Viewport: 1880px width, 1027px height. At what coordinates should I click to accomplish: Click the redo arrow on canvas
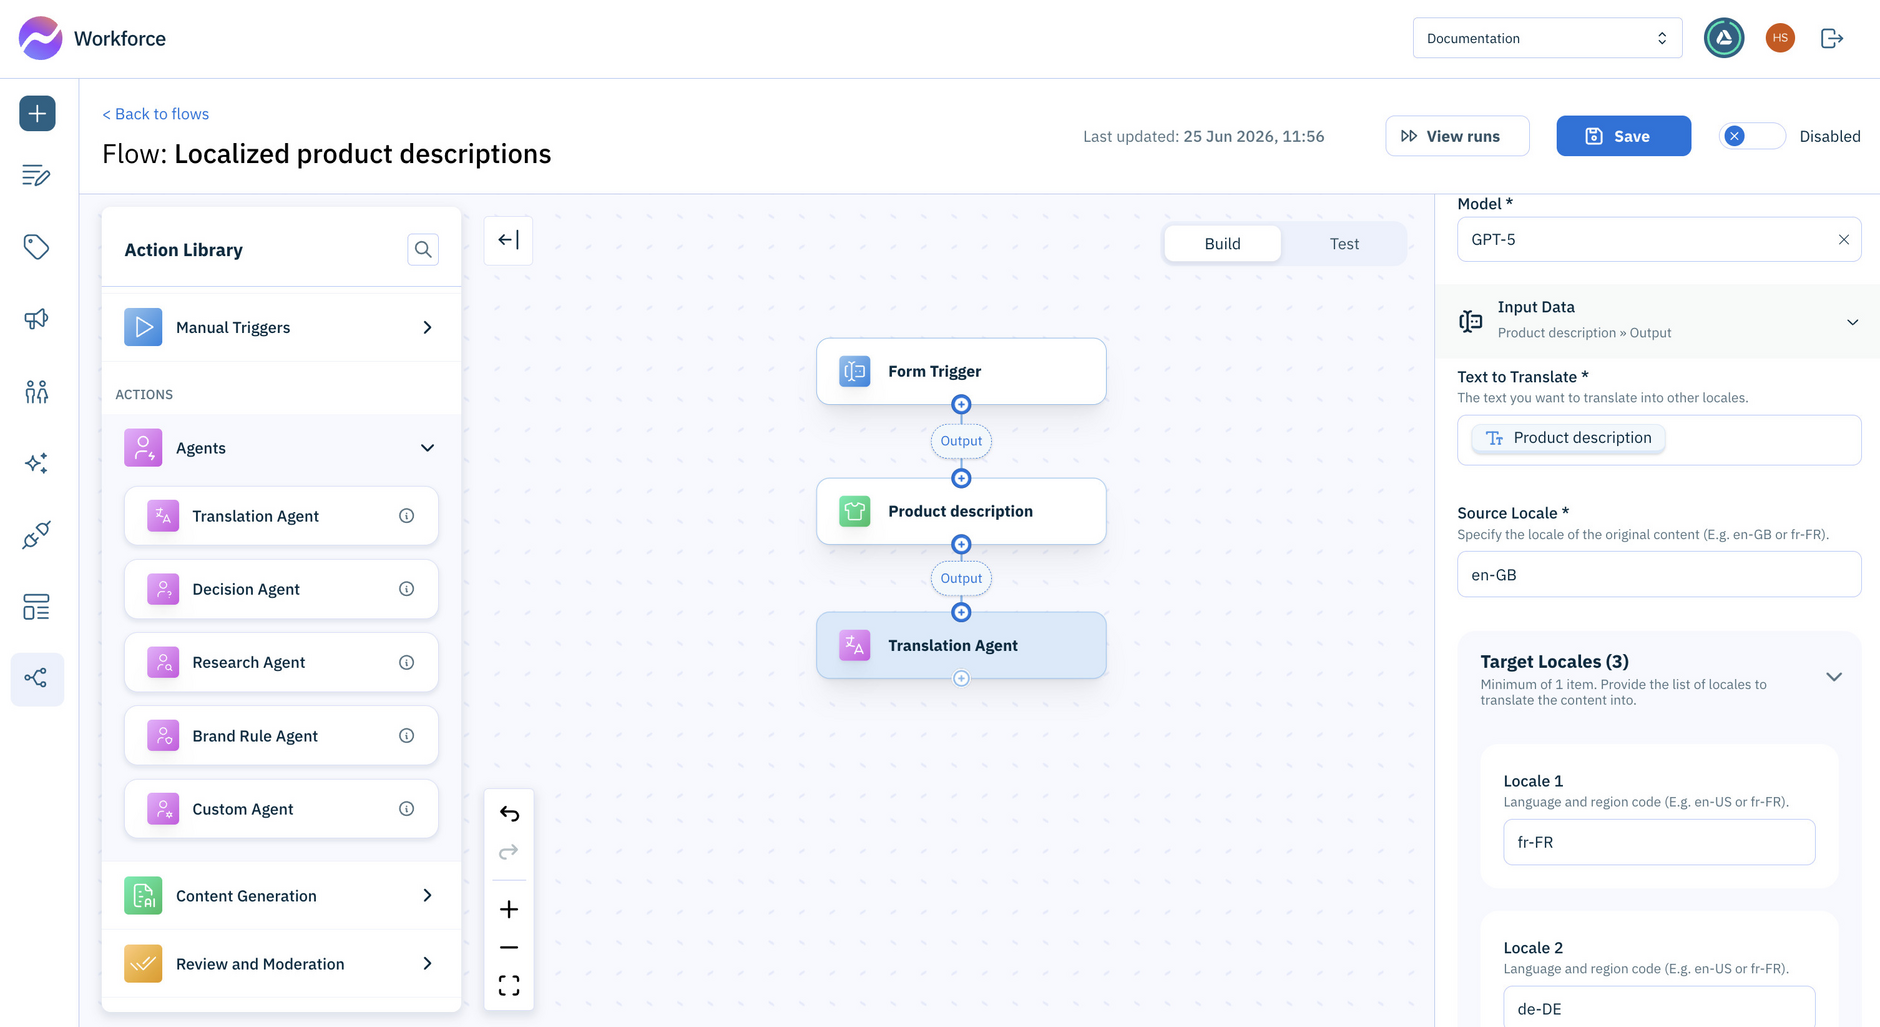click(509, 851)
